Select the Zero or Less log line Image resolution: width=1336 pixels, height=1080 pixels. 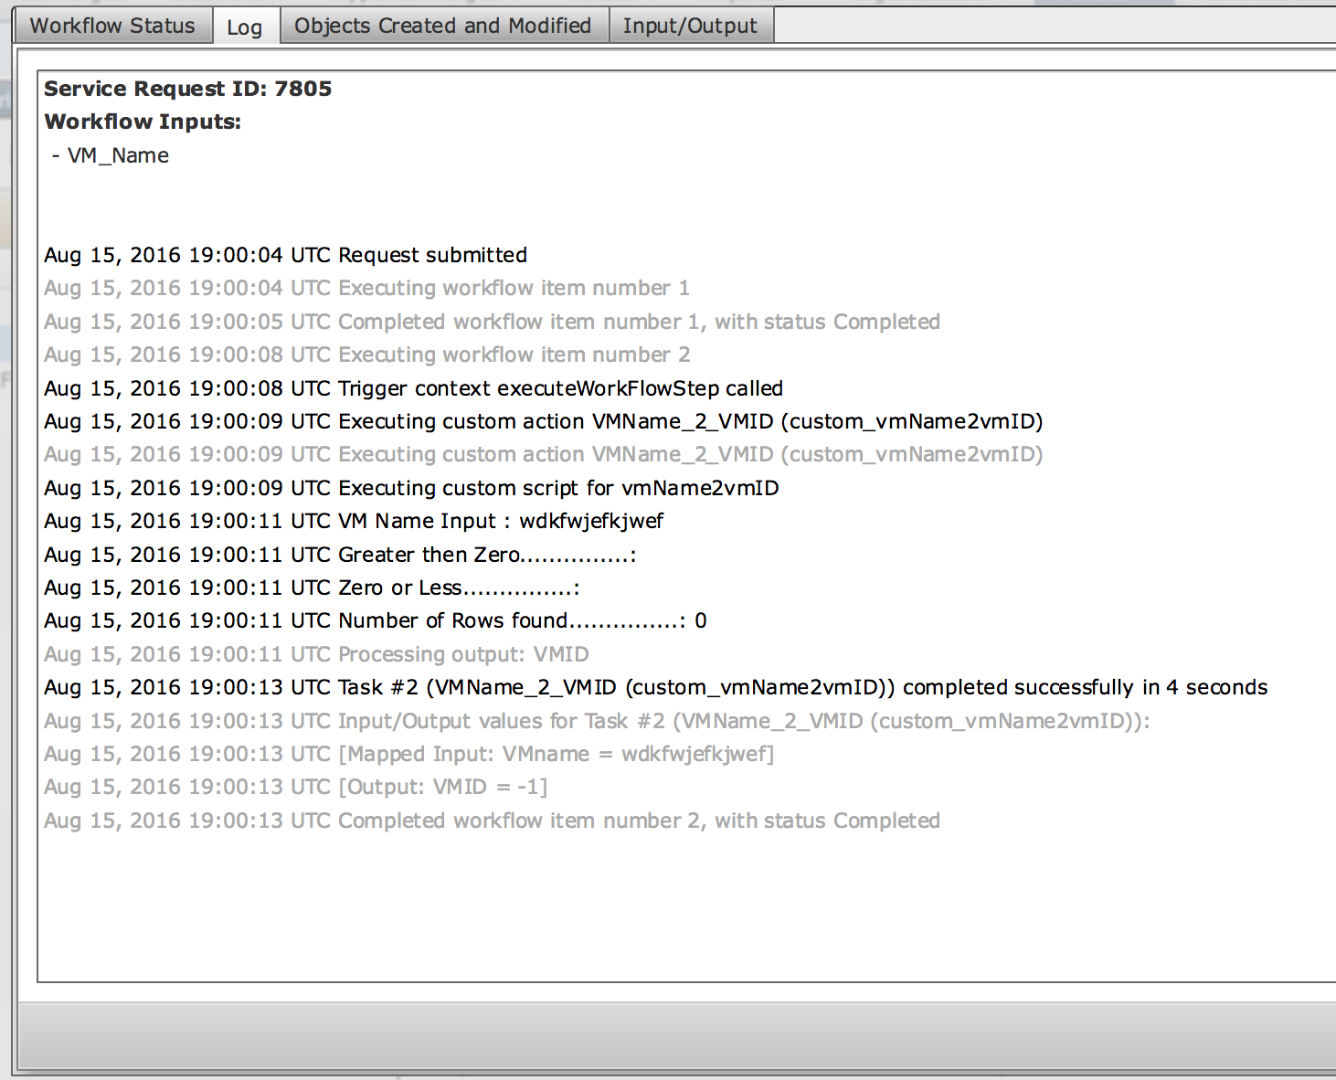click(x=312, y=588)
